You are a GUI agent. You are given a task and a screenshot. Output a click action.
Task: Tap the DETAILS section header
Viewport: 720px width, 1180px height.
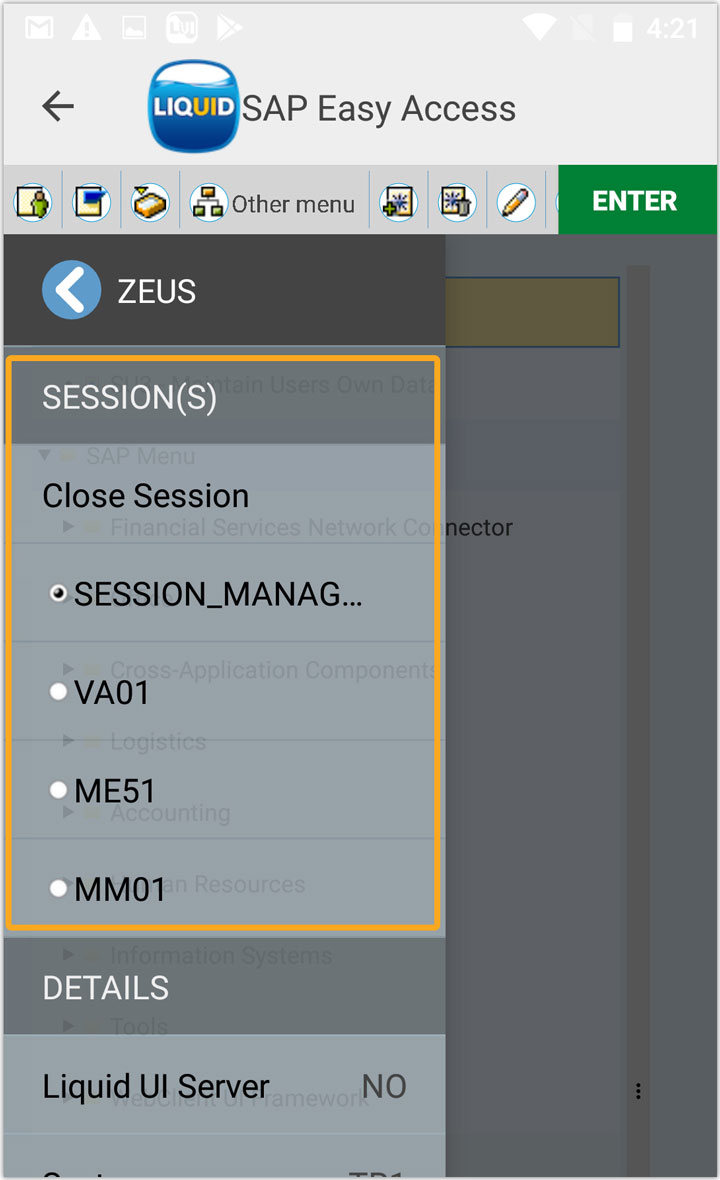(x=106, y=988)
